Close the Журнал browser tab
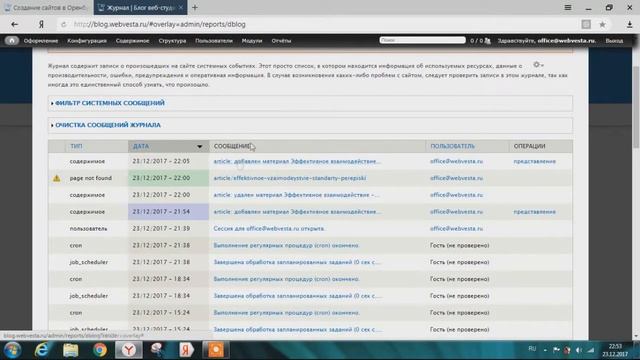Viewport: 640px width, 360px height. 181,7
